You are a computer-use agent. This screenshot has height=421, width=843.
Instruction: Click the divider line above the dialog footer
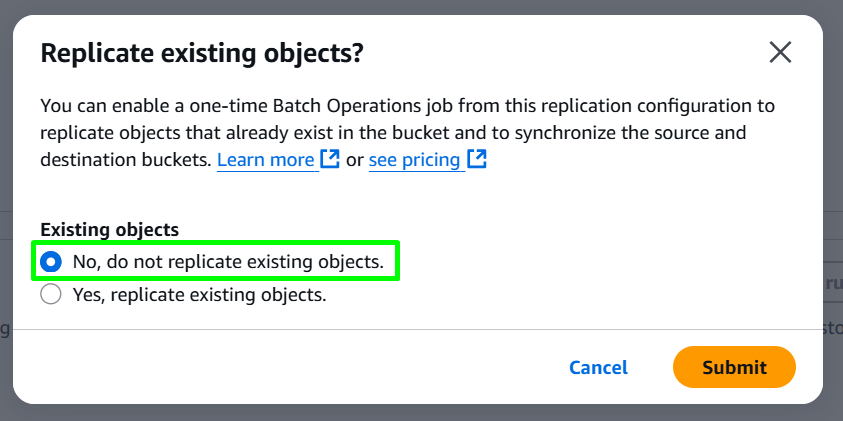point(418,329)
